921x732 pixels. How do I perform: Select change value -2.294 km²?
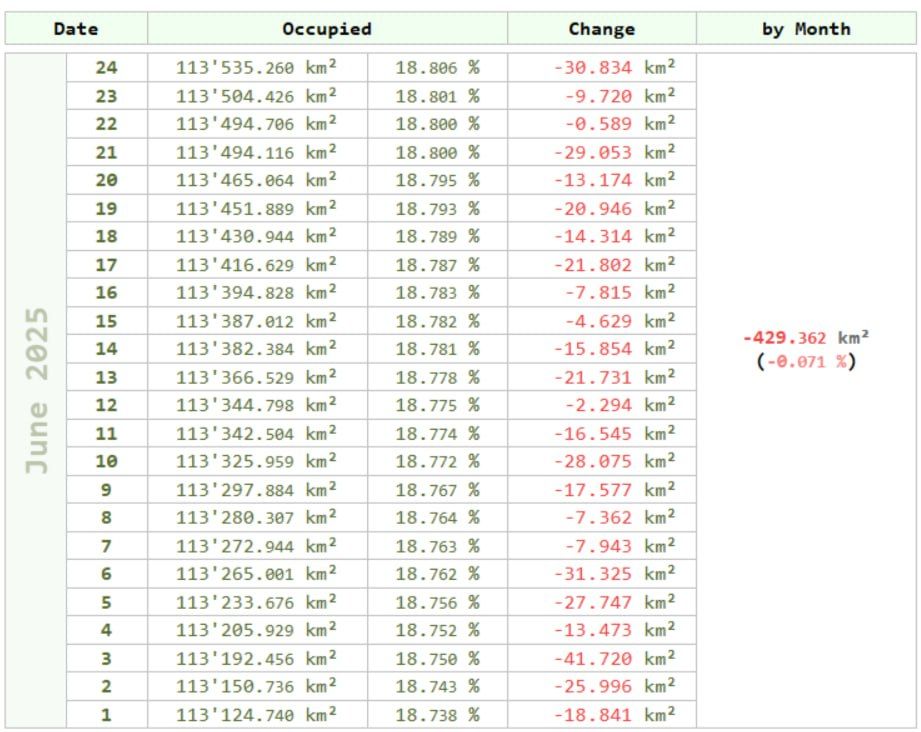tap(620, 405)
